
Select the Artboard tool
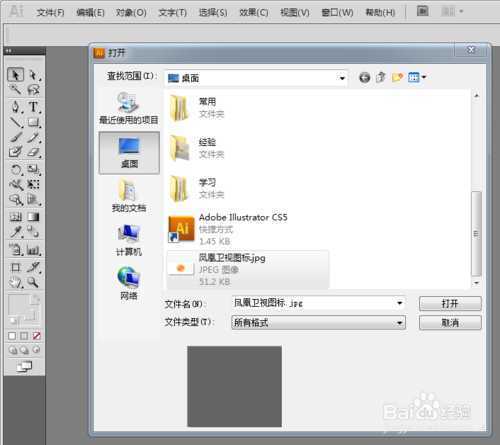click(16, 267)
